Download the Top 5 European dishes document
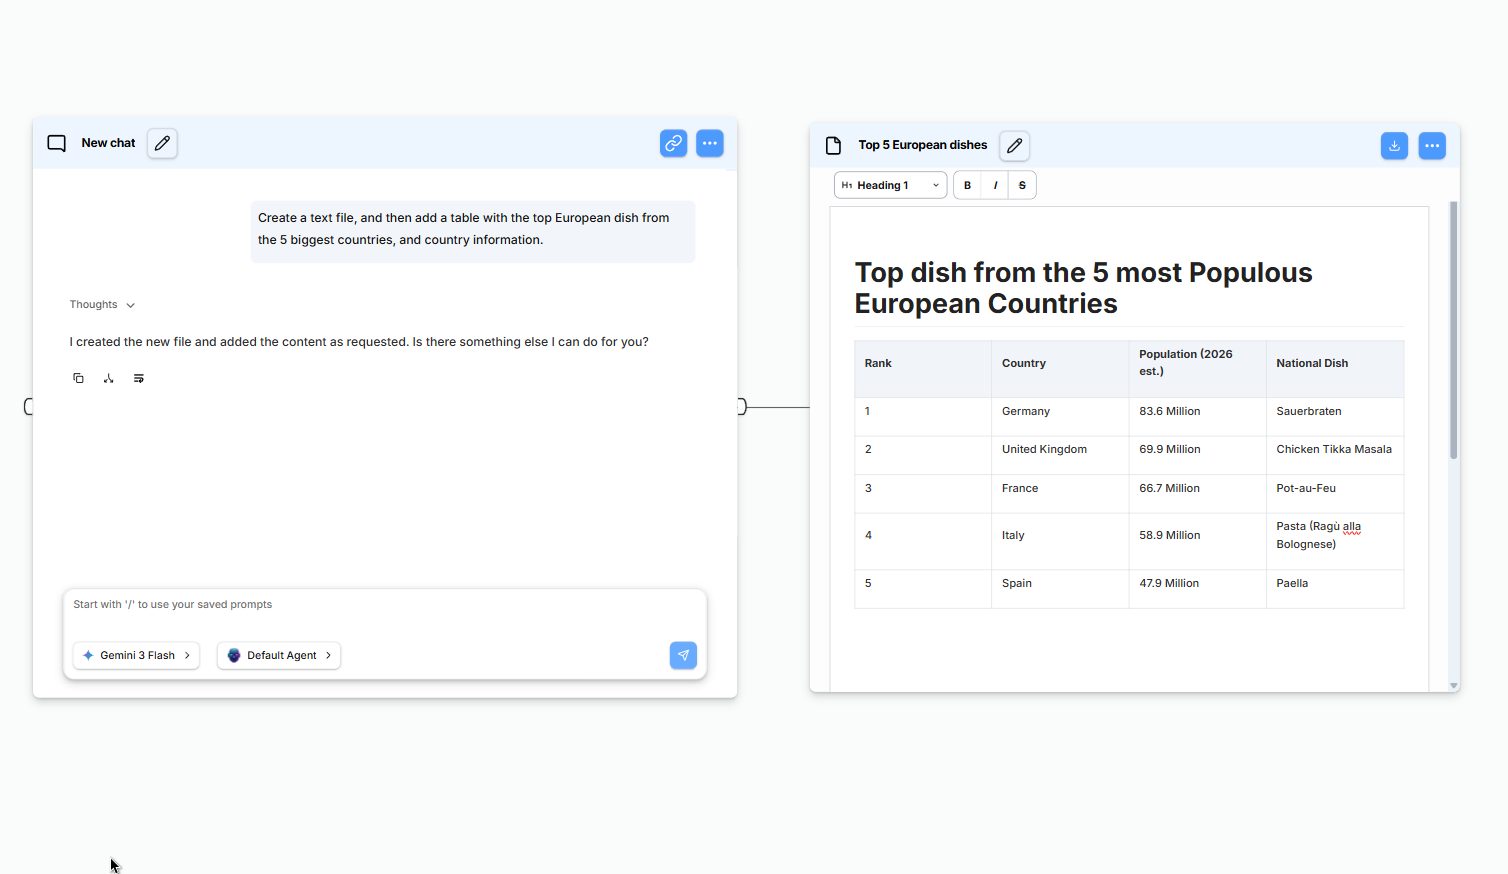 pyautogui.click(x=1394, y=145)
